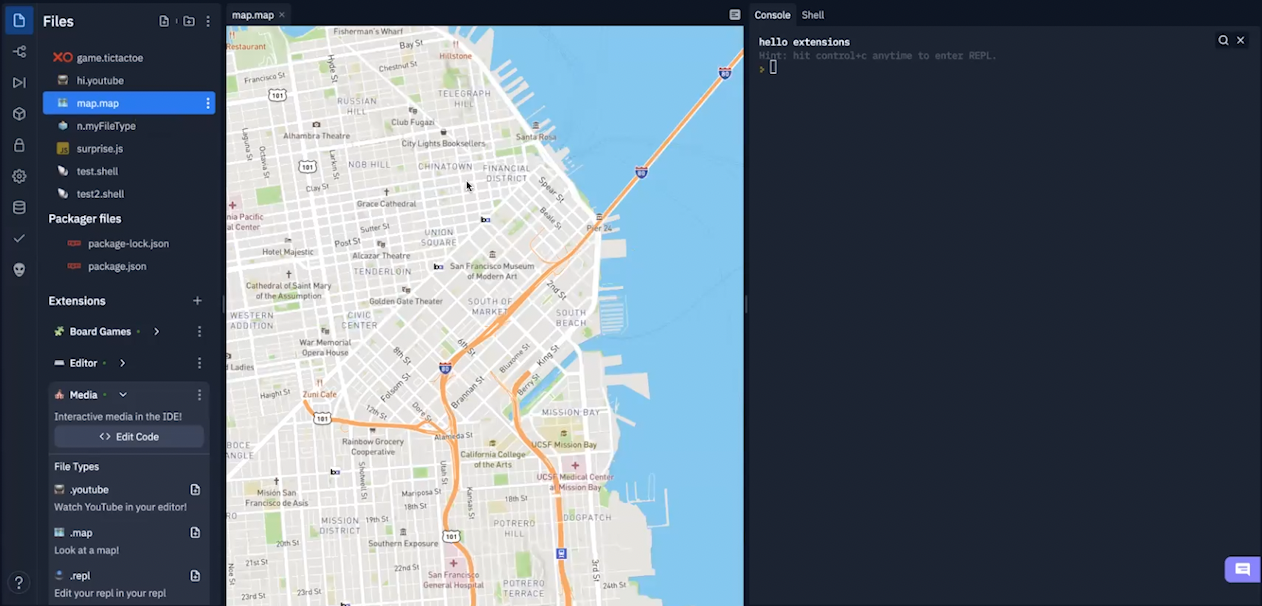Image resolution: width=1262 pixels, height=606 pixels.
Task: Expand the Board Games extension
Action: coord(156,331)
